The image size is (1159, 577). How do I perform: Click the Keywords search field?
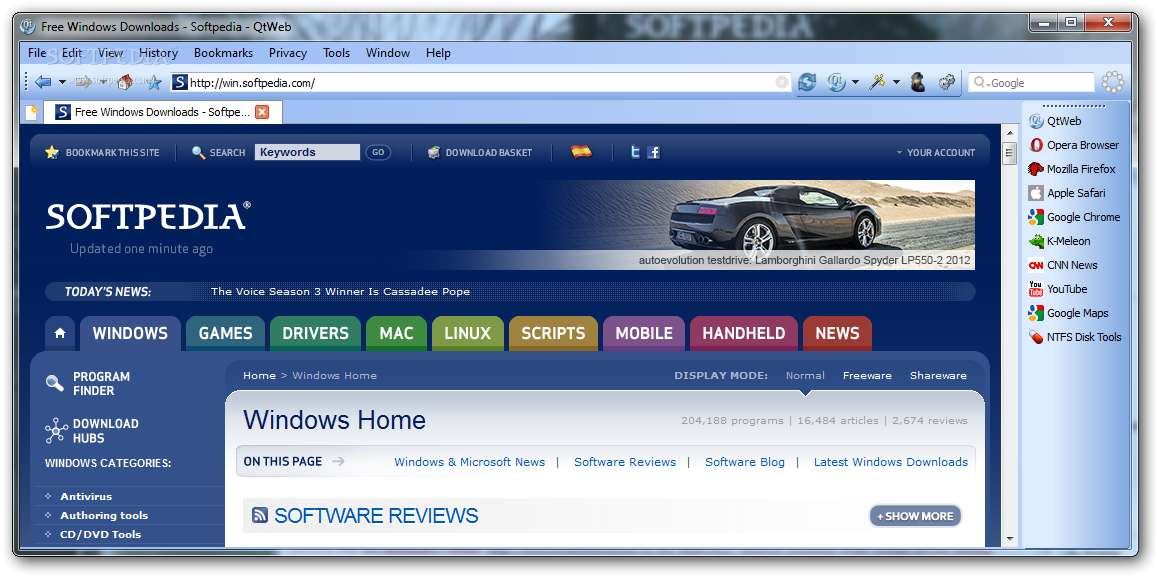[x=307, y=152]
